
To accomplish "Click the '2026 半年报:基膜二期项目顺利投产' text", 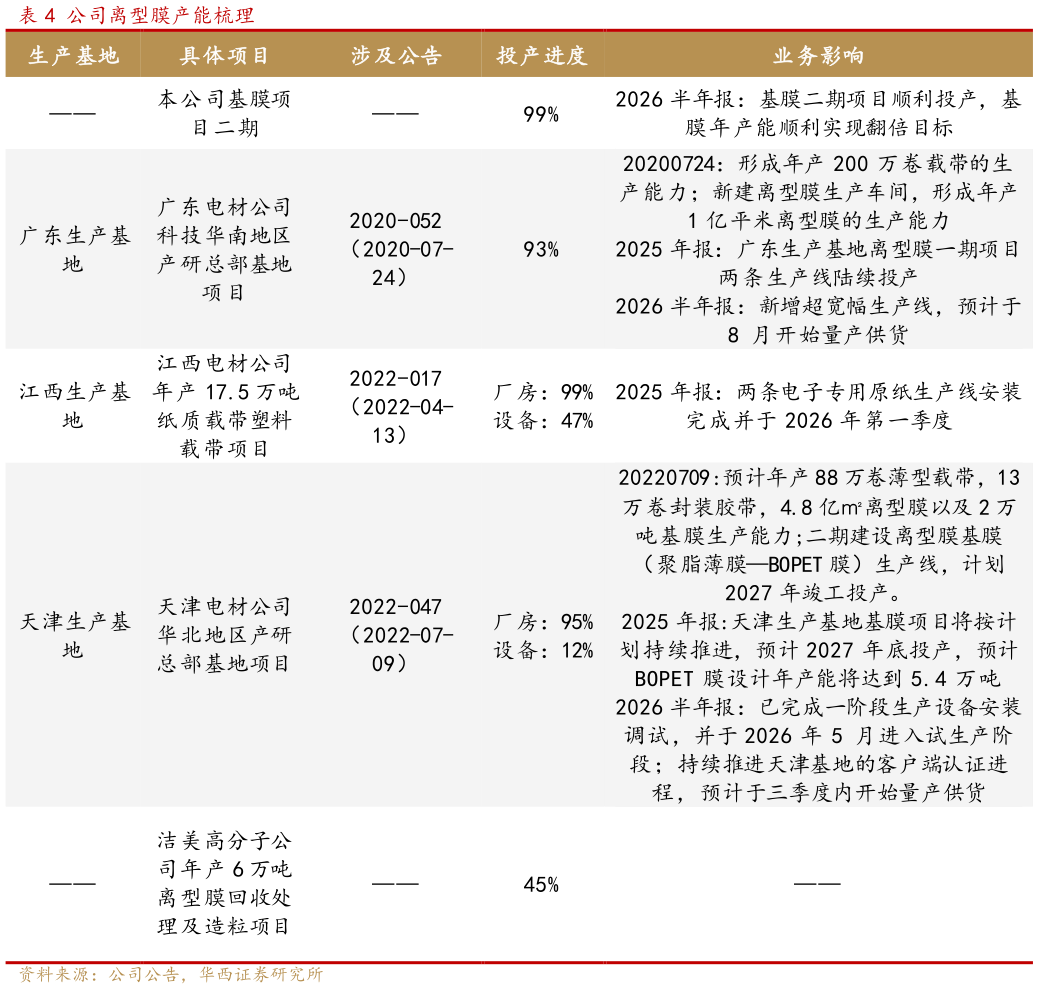I will (x=818, y=113).
